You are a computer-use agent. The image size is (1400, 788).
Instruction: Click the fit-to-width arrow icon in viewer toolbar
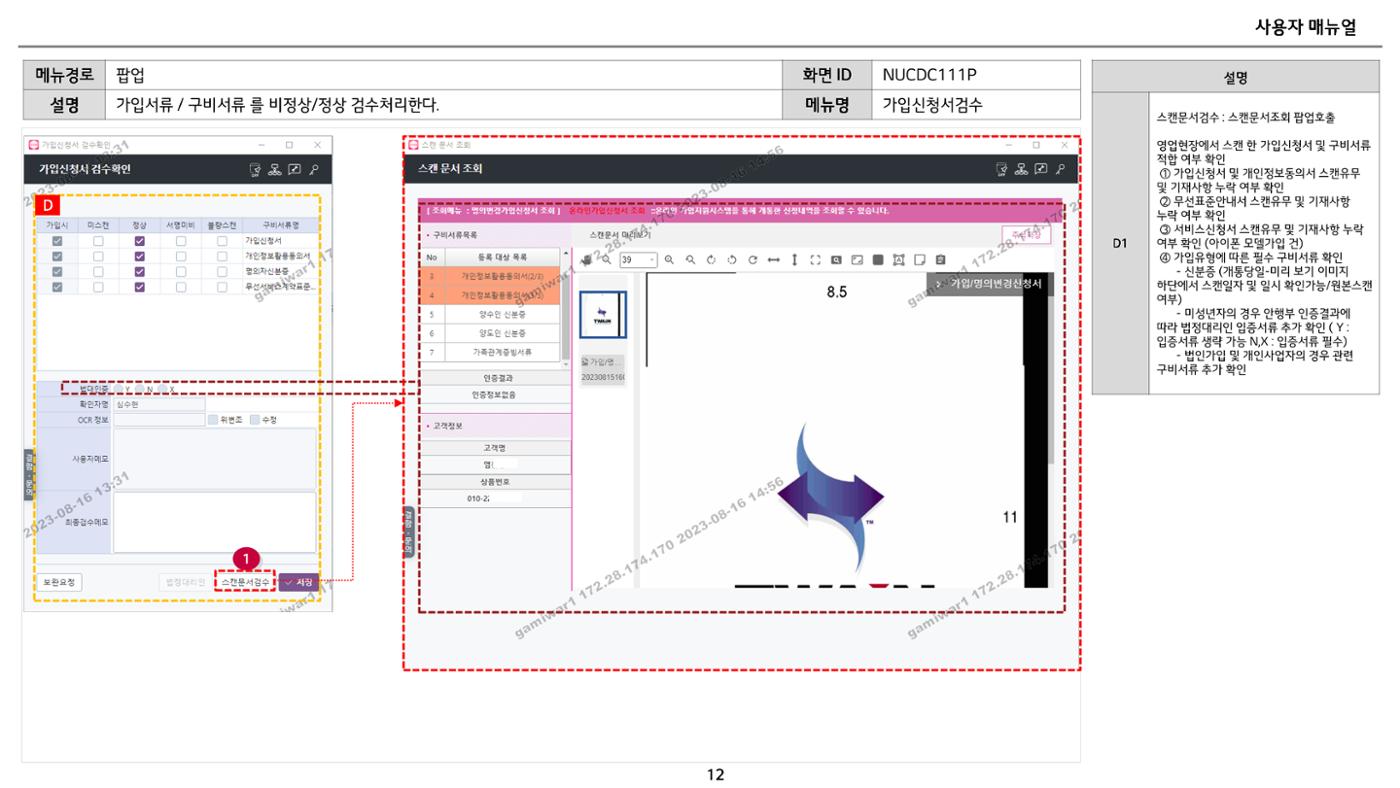click(773, 260)
